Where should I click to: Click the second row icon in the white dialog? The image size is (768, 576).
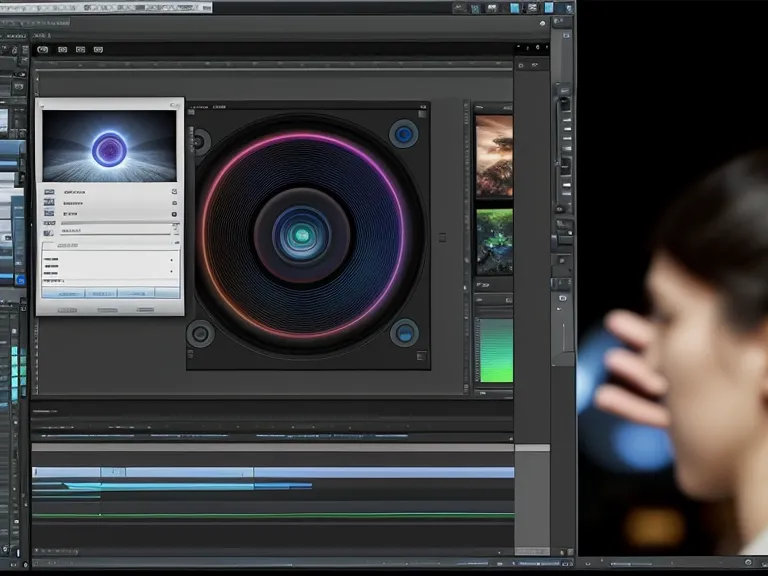[49, 202]
